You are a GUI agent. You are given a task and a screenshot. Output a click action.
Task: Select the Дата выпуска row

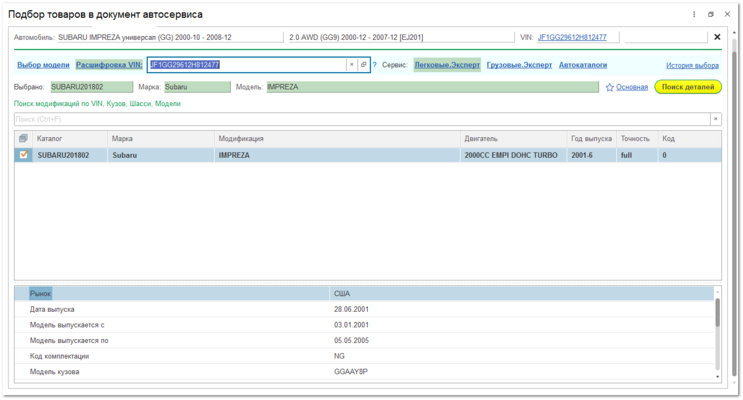[x=364, y=309]
